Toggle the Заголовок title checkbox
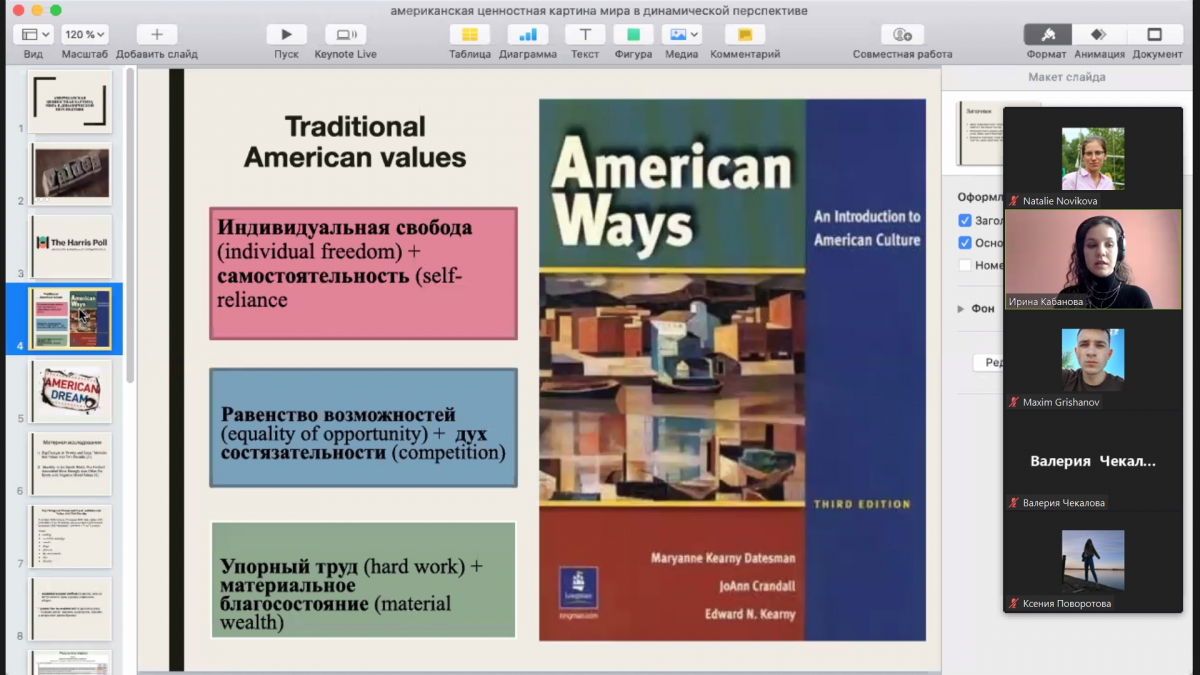1200x675 pixels. coord(965,221)
